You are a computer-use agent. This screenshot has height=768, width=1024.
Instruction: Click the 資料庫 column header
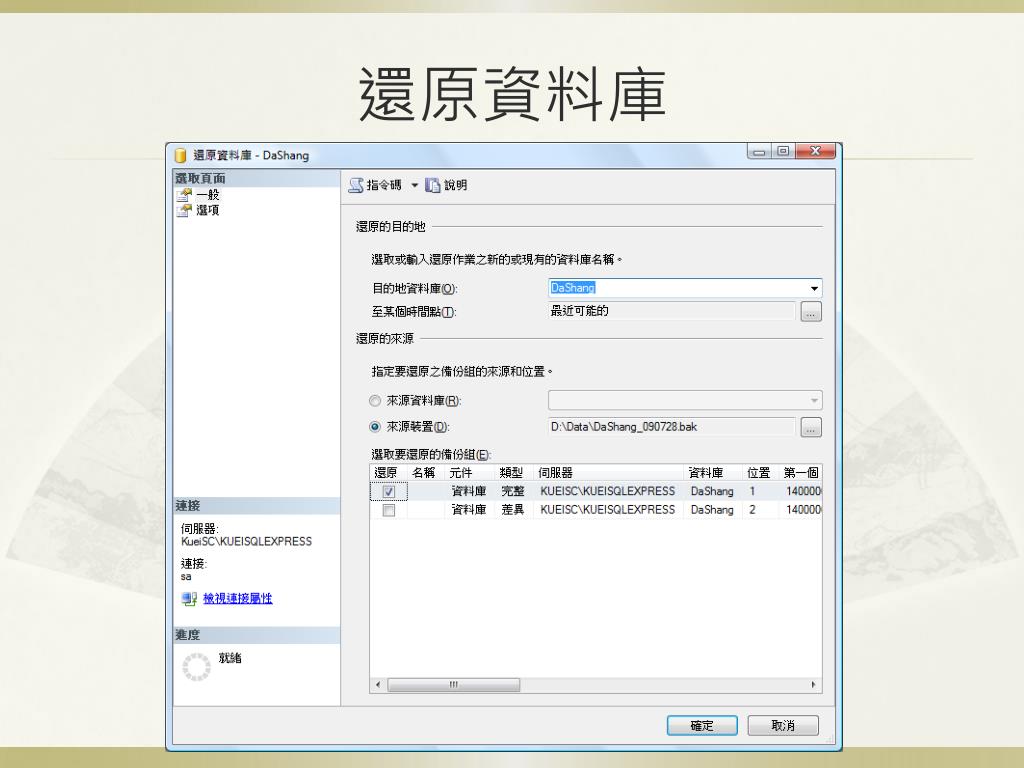pyautogui.click(x=712, y=473)
